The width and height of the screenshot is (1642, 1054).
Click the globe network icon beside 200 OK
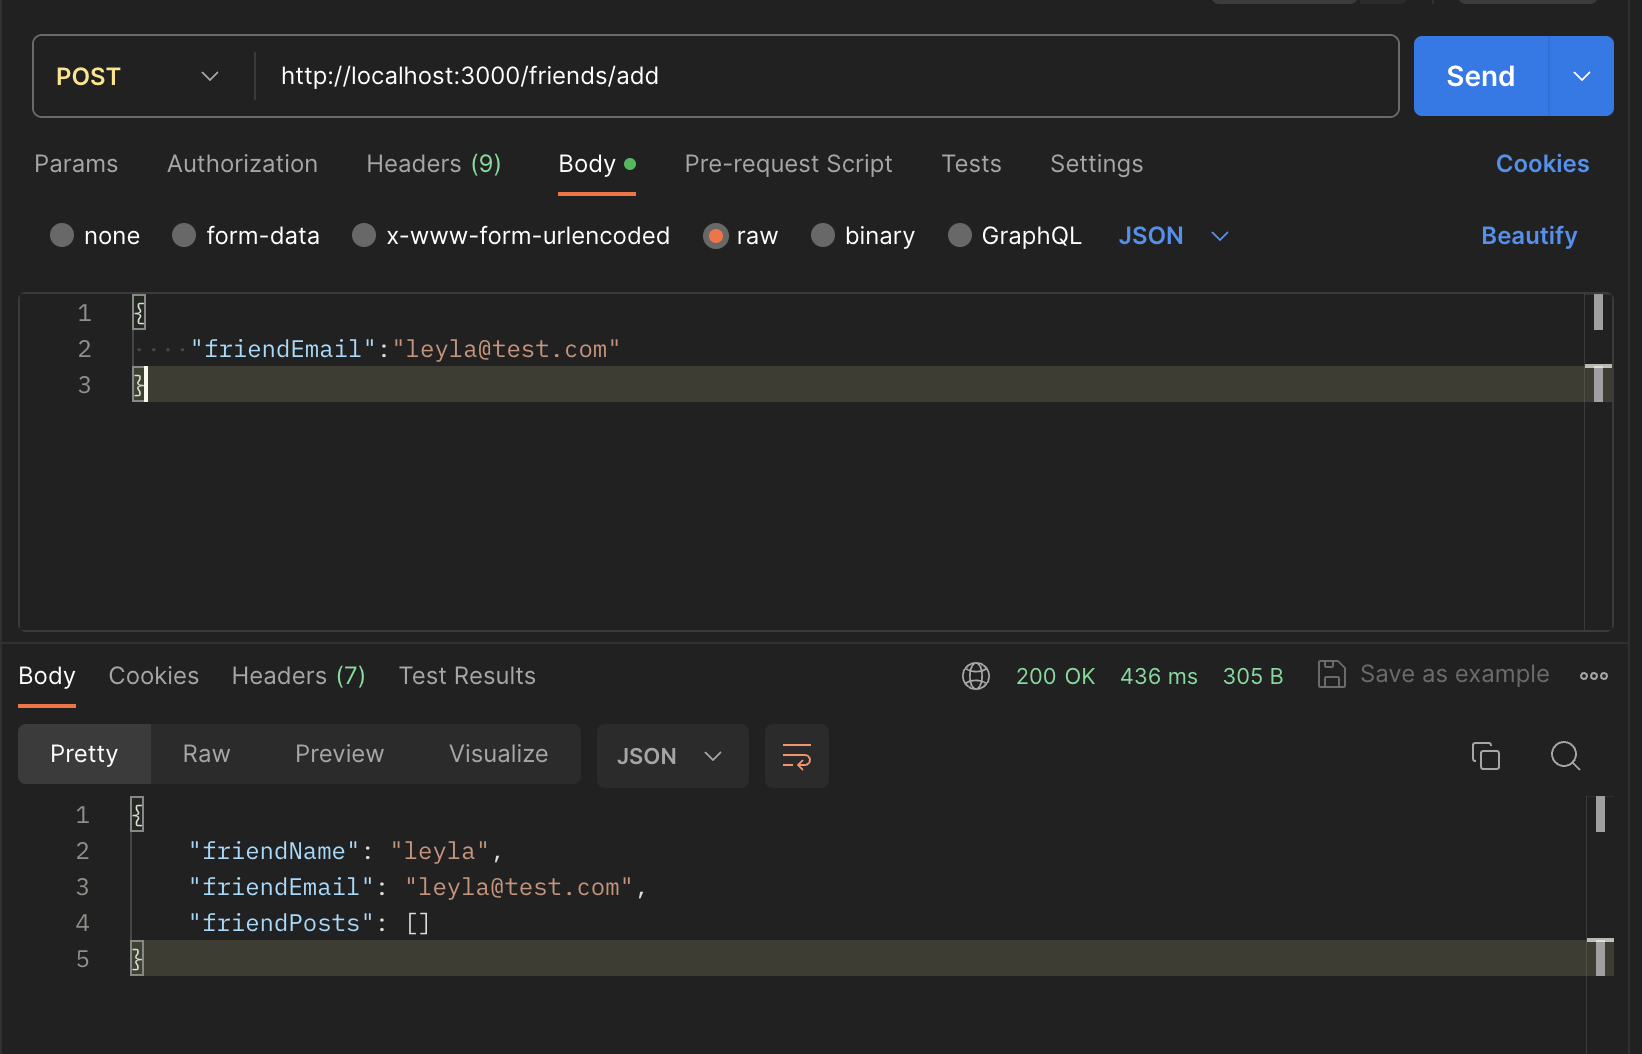976,676
